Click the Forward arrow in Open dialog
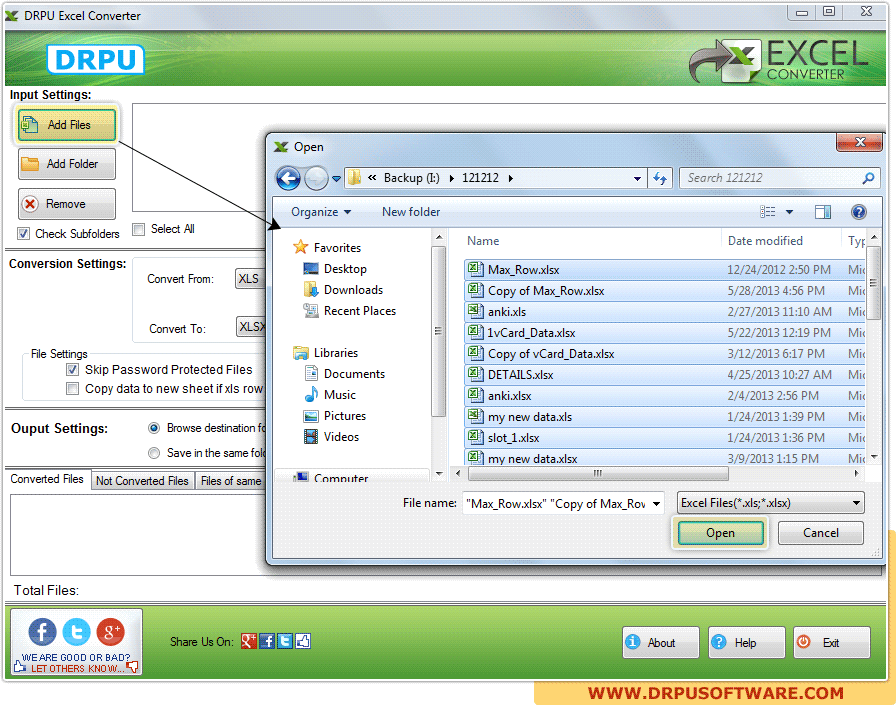This screenshot has width=896, height=705. click(316, 179)
